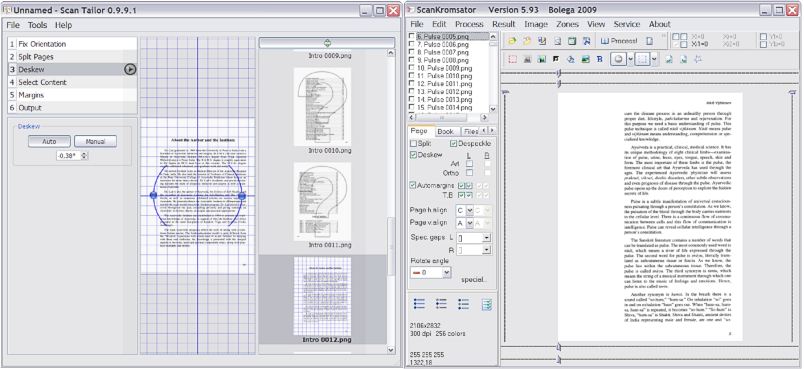The height and width of the screenshot is (369, 804).
Task: Open Zones menu in ScanKromsator
Action: coord(567,24)
